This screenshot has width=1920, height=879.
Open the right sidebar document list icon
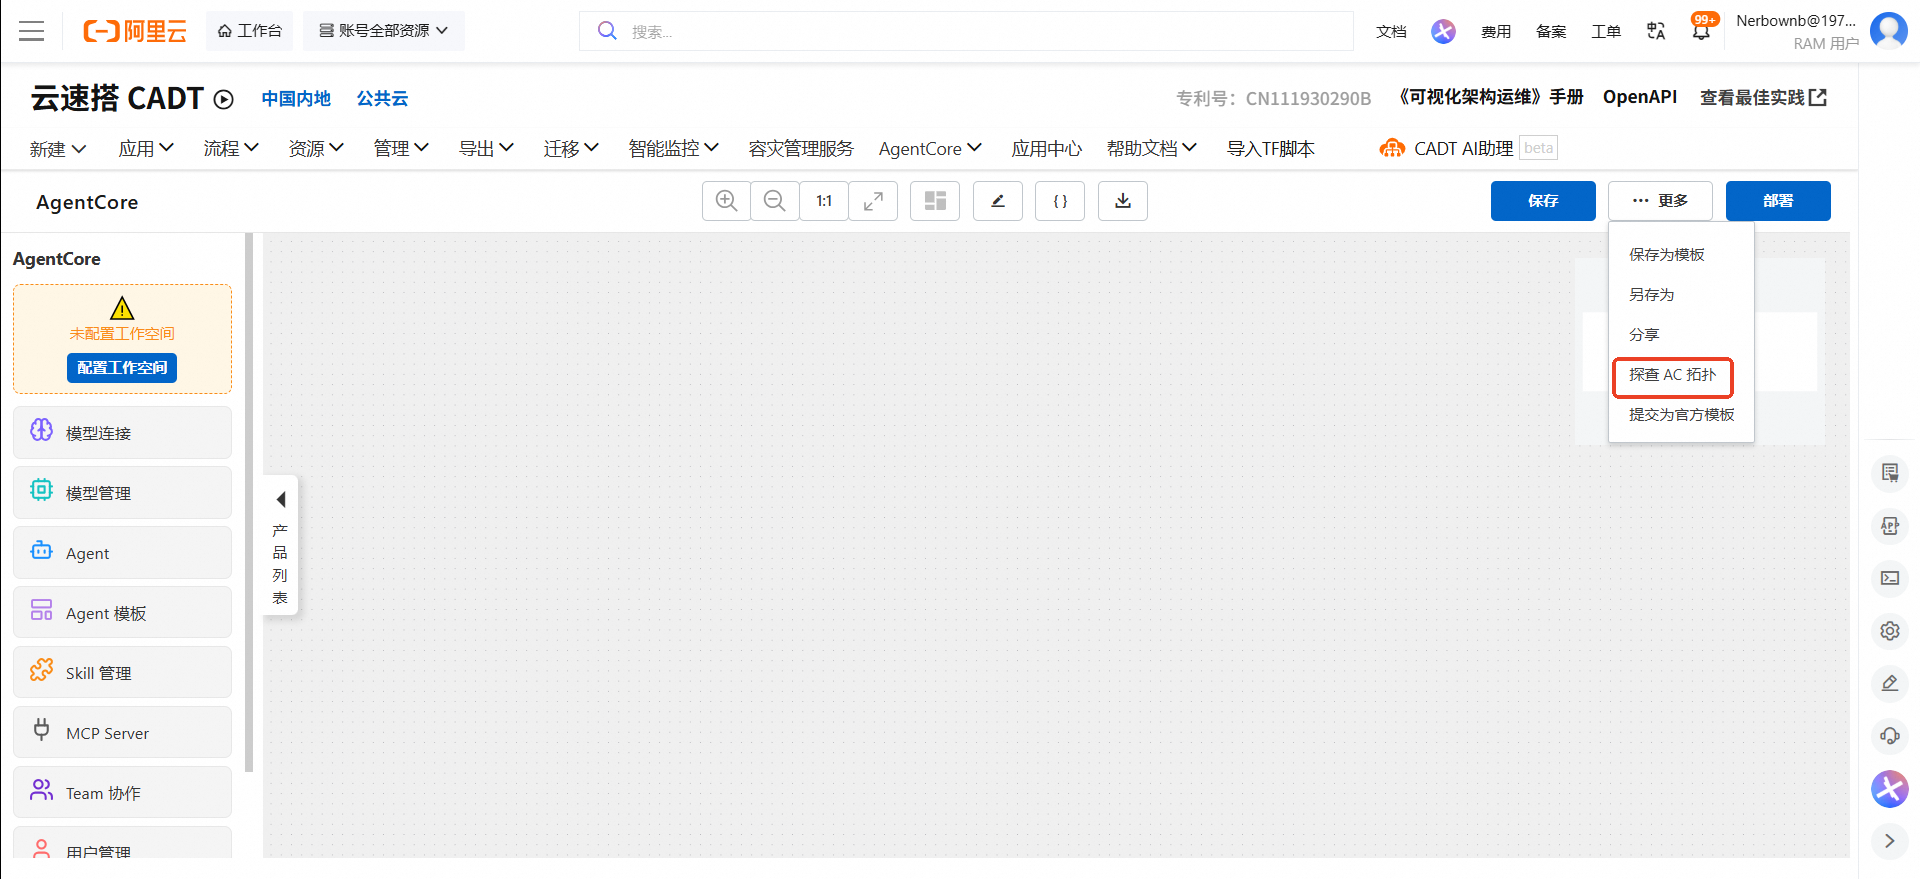pyautogui.click(x=1889, y=473)
